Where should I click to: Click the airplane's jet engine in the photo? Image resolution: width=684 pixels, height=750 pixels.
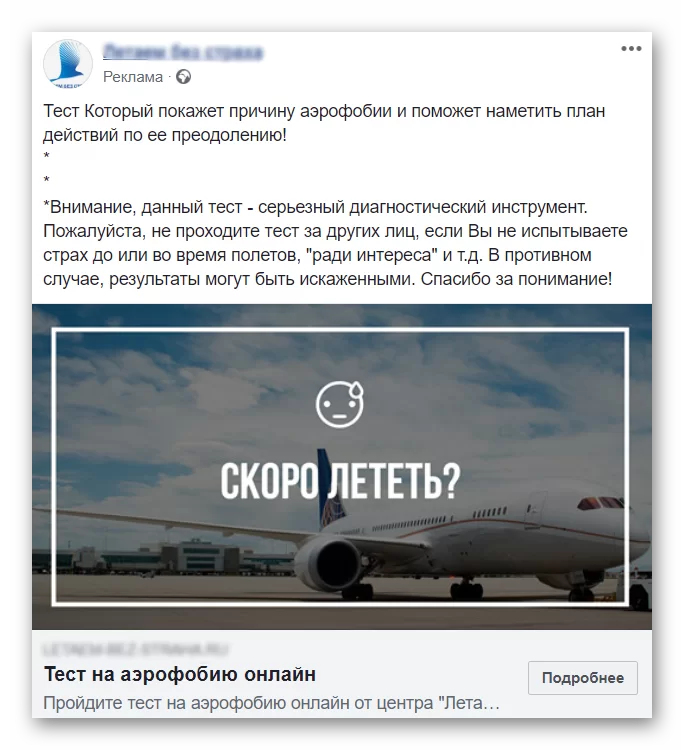click(327, 563)
